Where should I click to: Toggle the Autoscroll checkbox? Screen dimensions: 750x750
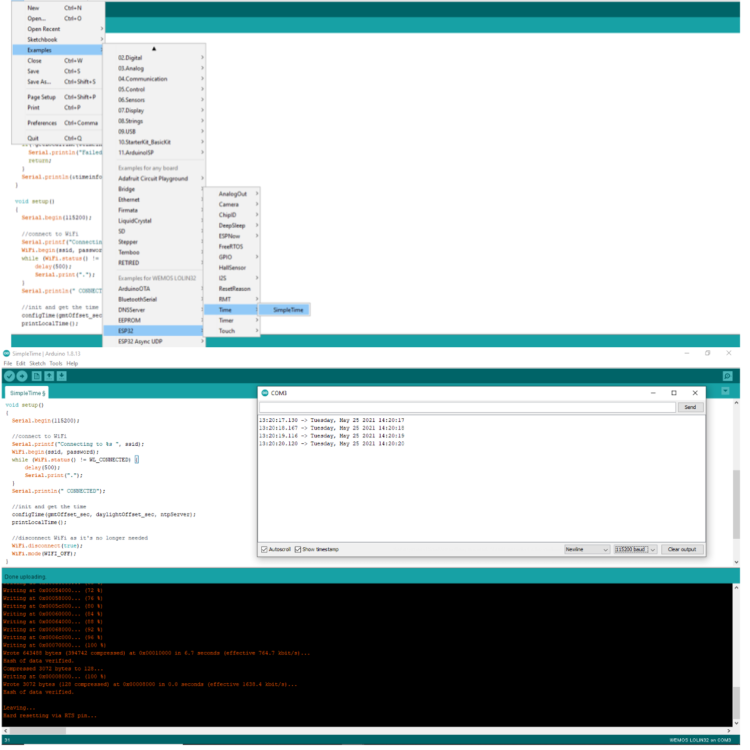tap(264, 549)
